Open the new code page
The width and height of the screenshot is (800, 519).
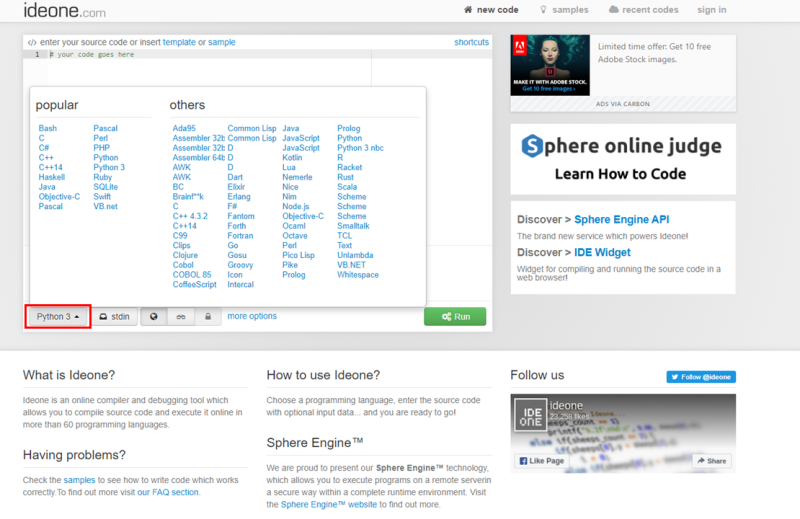pos(491,10)
